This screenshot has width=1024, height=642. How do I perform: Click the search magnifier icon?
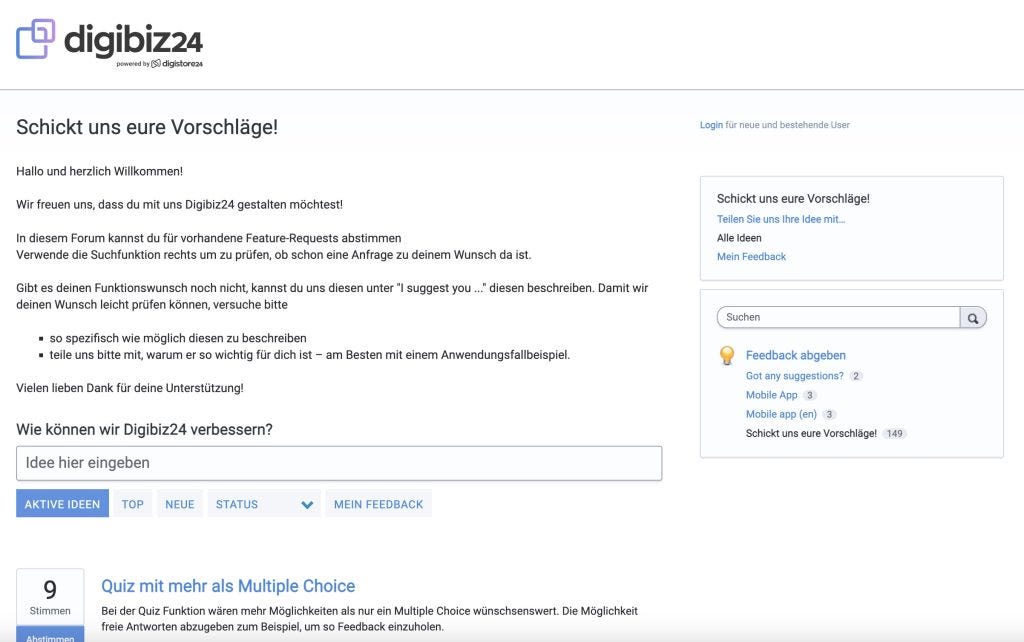(971, 317)
